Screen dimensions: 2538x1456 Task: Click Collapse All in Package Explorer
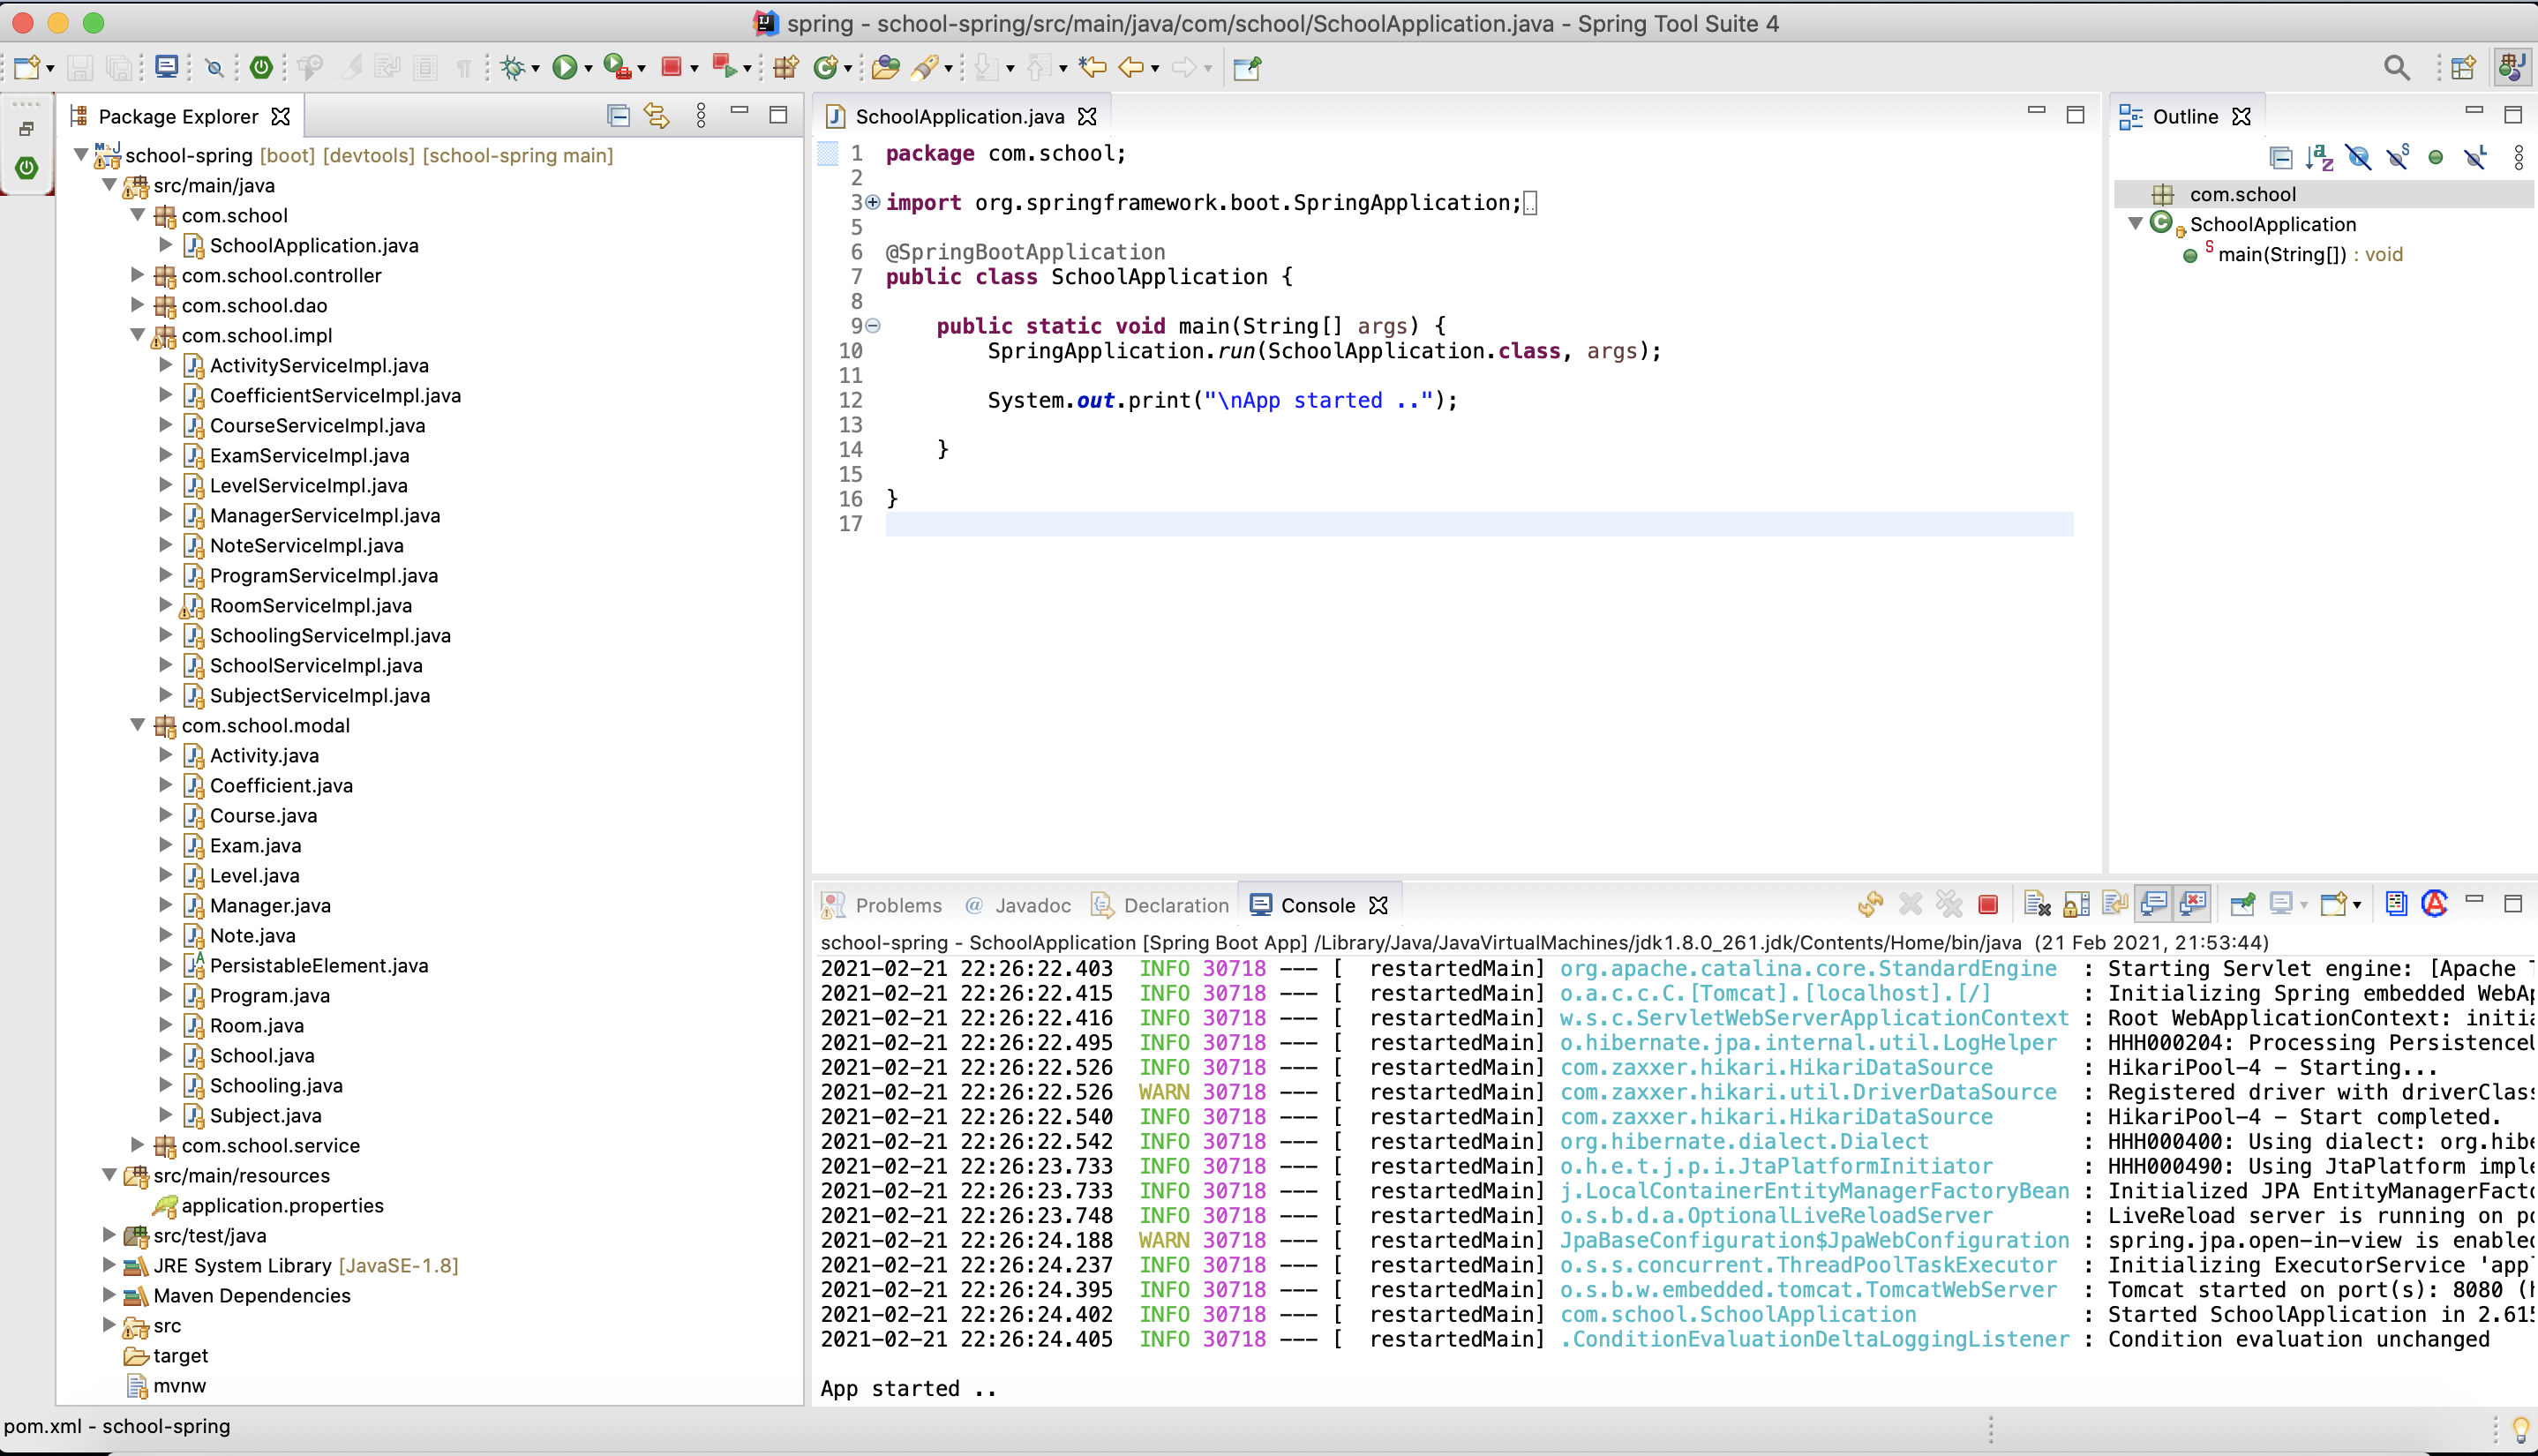tap(618, 116)
